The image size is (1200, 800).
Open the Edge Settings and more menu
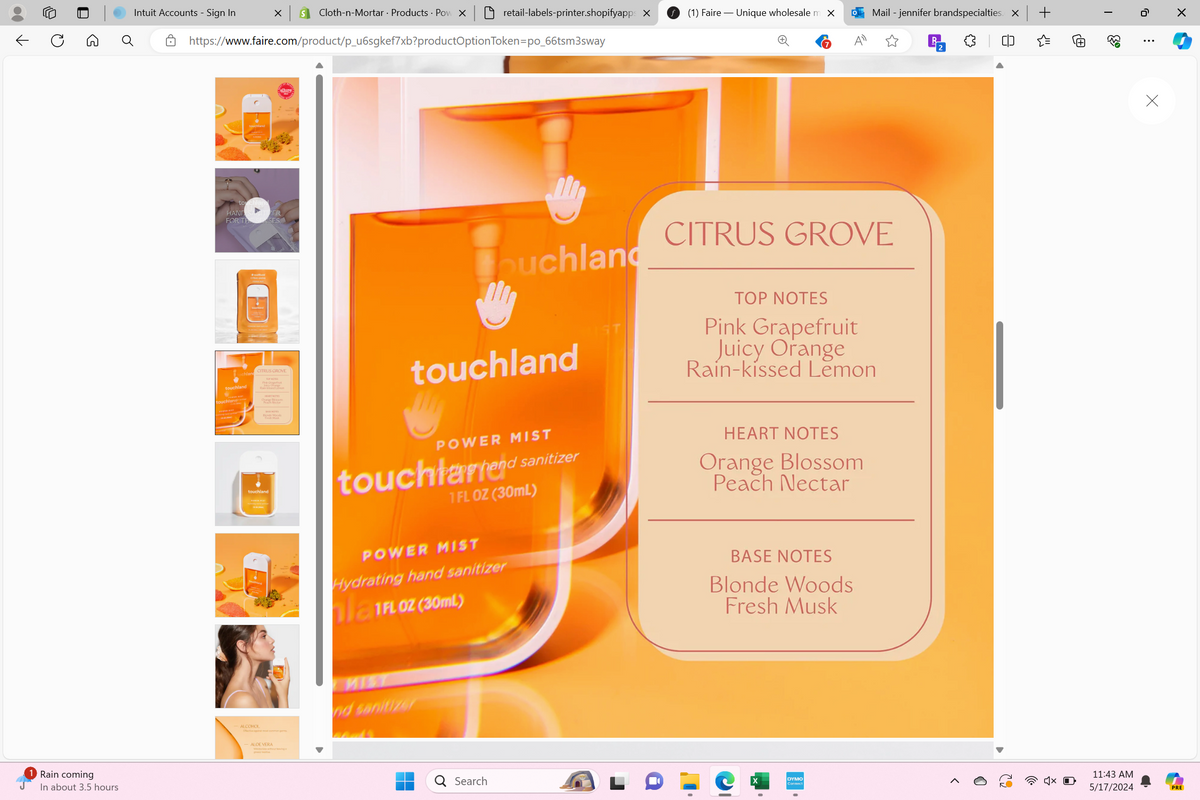1148,41
